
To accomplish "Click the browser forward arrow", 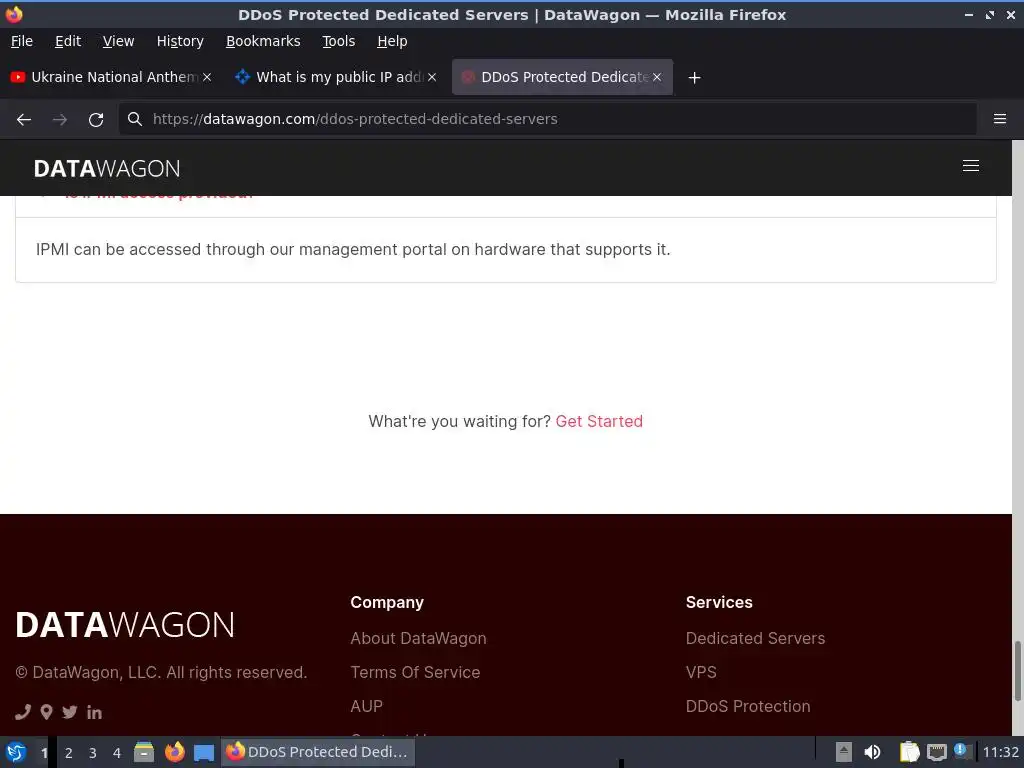I will [x=59, y=120].
